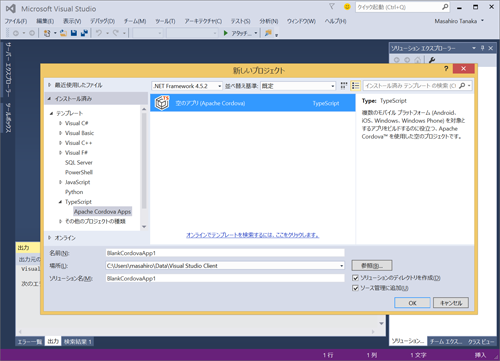
Task: Click the green attach start arrow
Action: point(226,33)
